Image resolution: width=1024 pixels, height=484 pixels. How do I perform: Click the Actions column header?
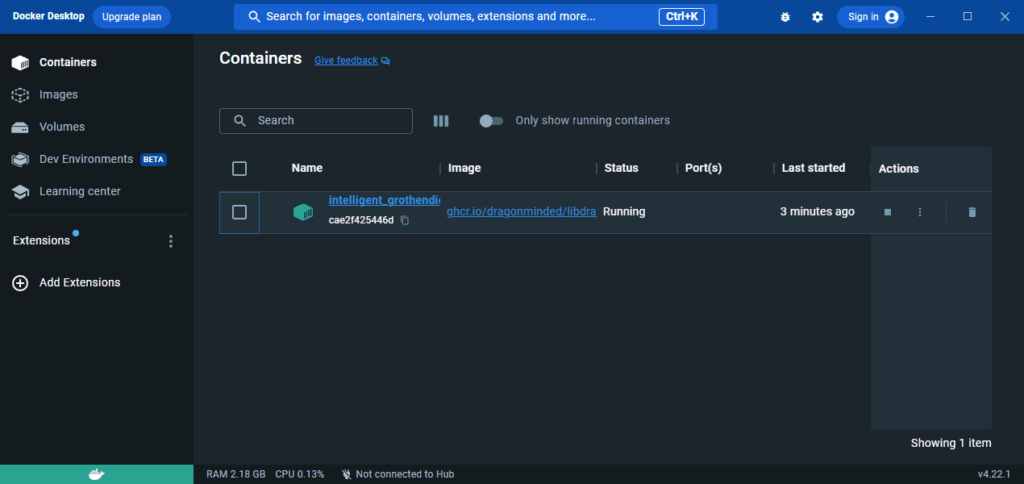click(899, 169)
